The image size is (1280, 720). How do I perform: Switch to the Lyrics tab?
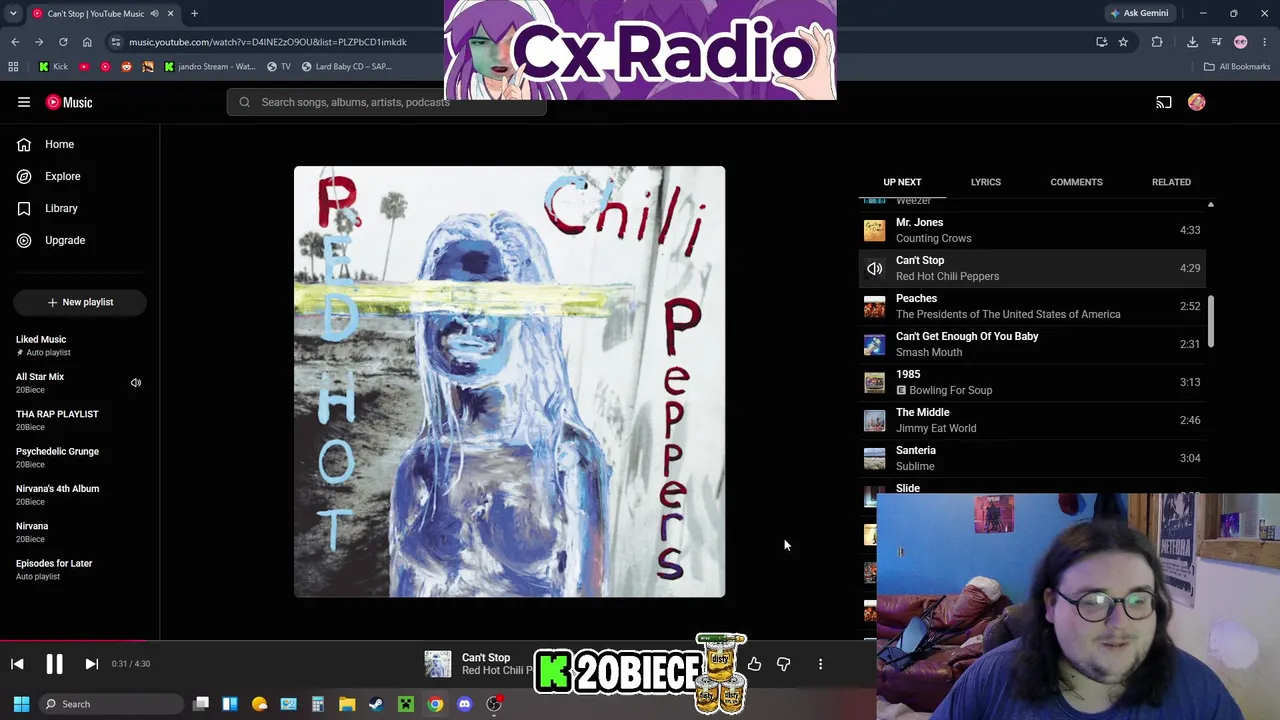(x=985, y=182)
